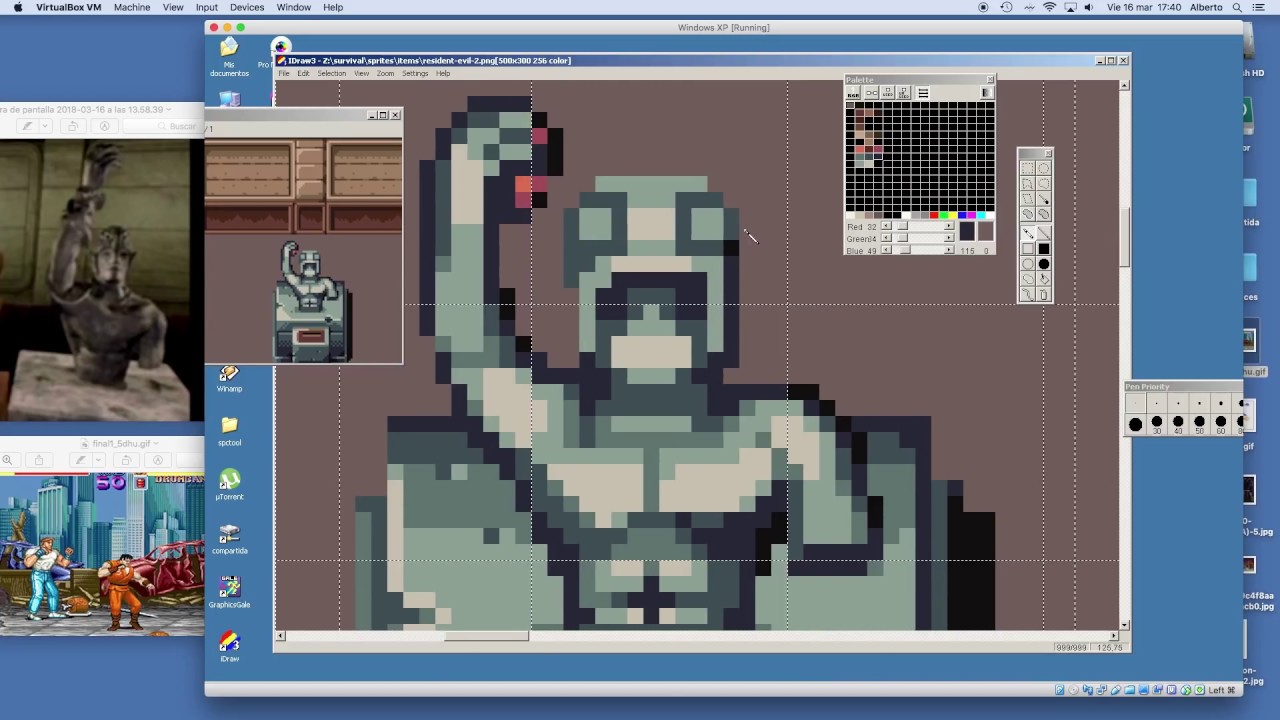Open the spctool desktop folder

[229, 431]
